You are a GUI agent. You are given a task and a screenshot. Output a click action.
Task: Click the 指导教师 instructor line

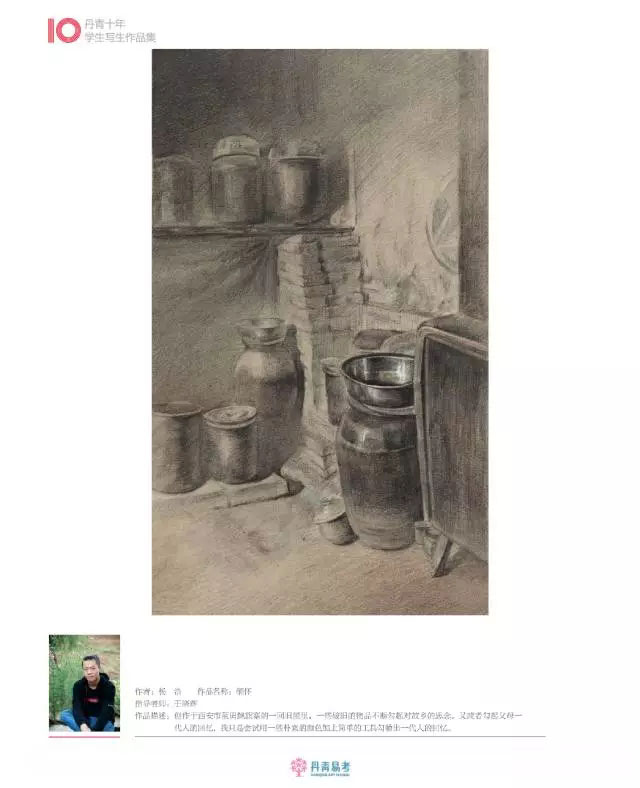pos(166,704)
